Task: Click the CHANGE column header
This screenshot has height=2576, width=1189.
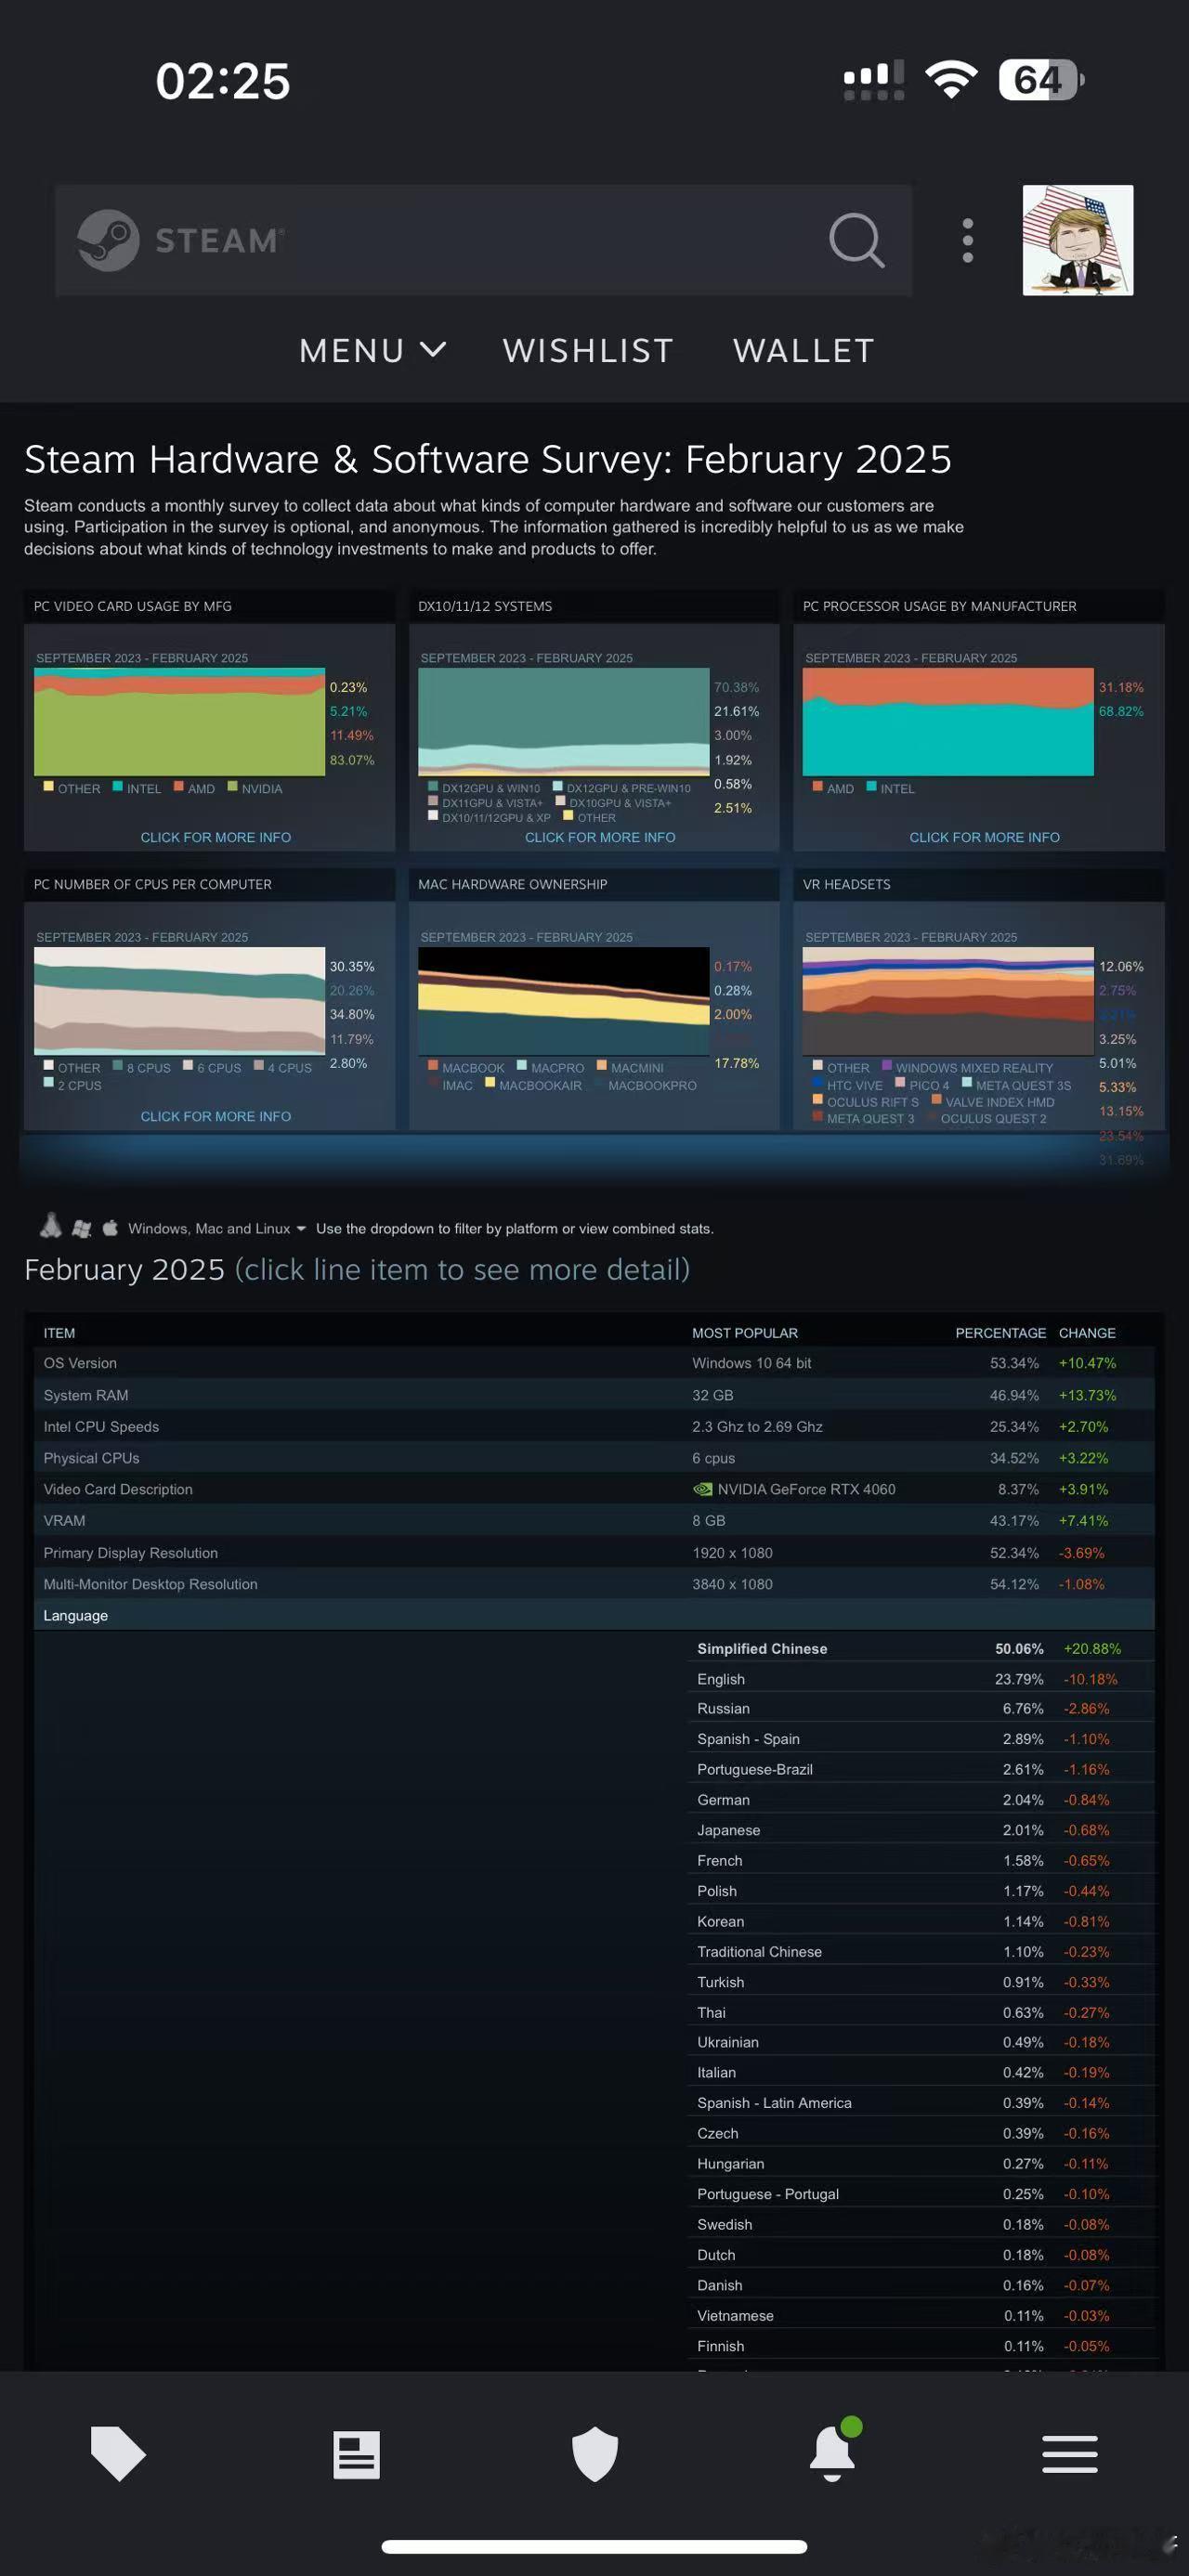Action: pos(1087,1333)
